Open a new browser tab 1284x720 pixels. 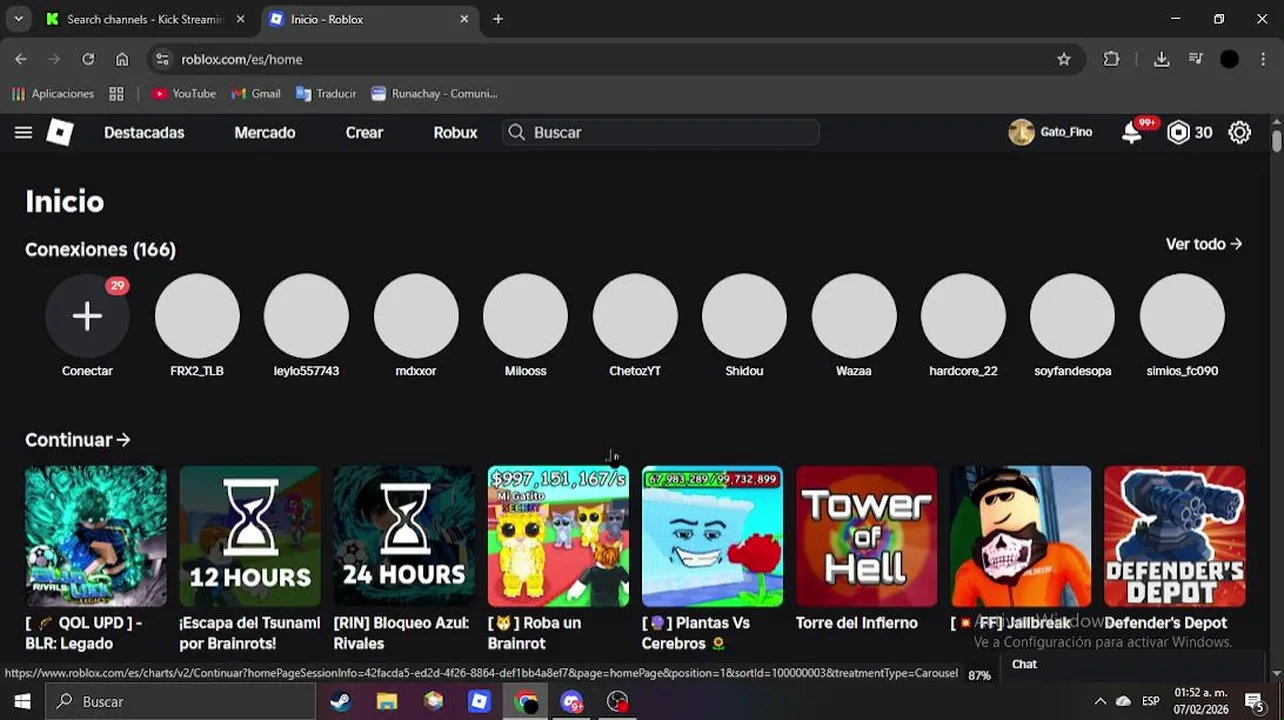coord(498,19)
